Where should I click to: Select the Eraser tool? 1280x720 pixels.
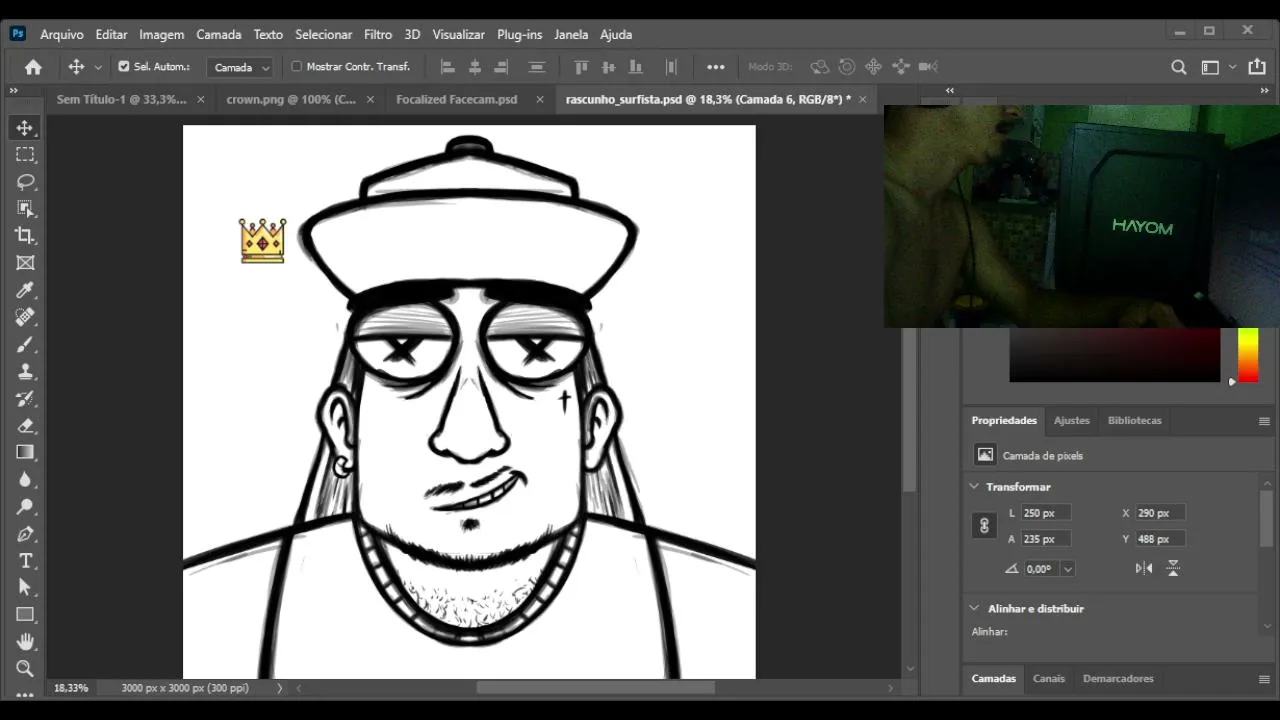(x=25, y=425)
